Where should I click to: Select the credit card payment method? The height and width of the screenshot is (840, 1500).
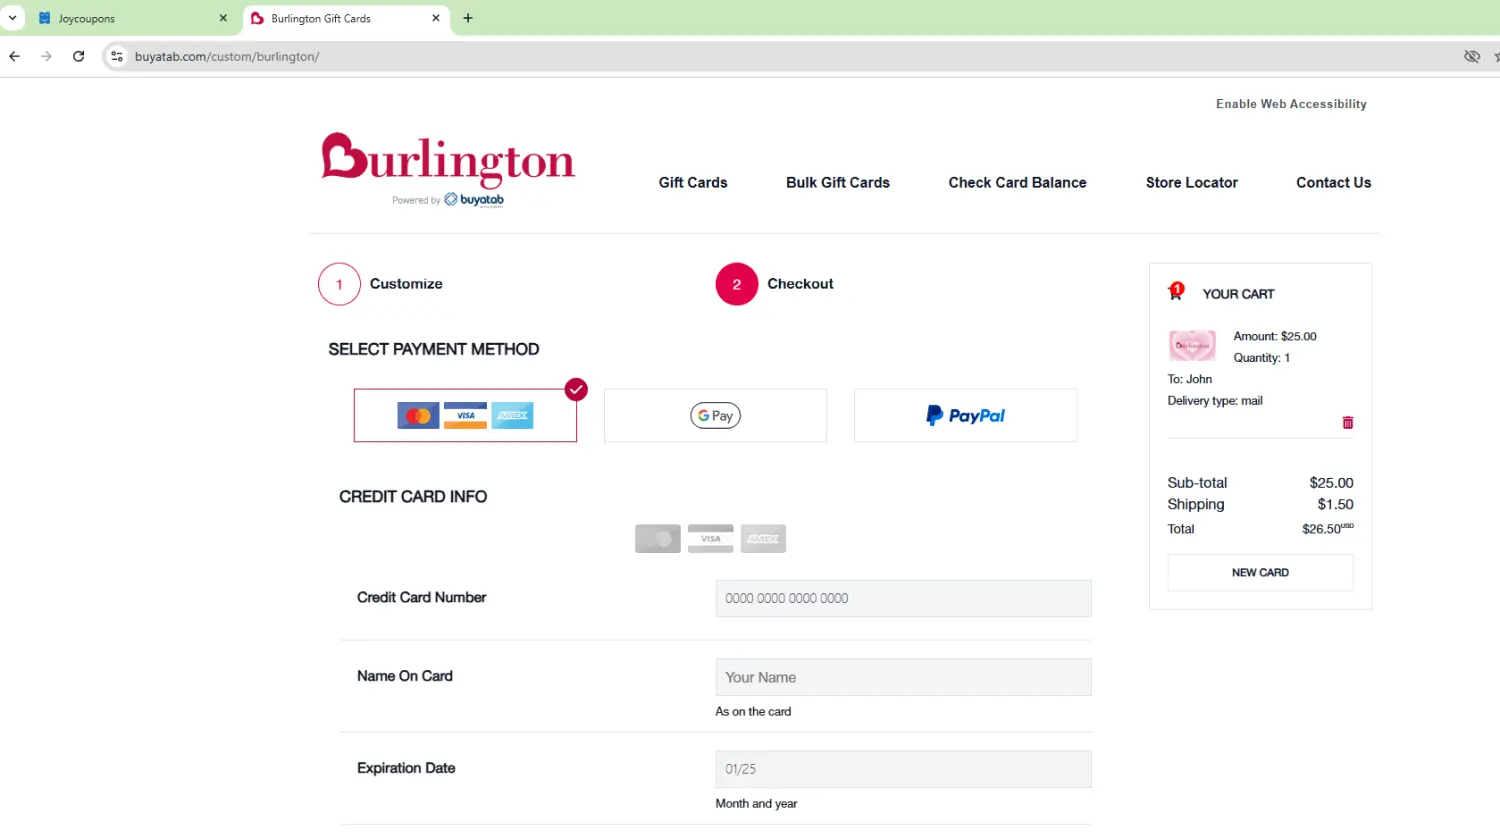coord(465,415)
